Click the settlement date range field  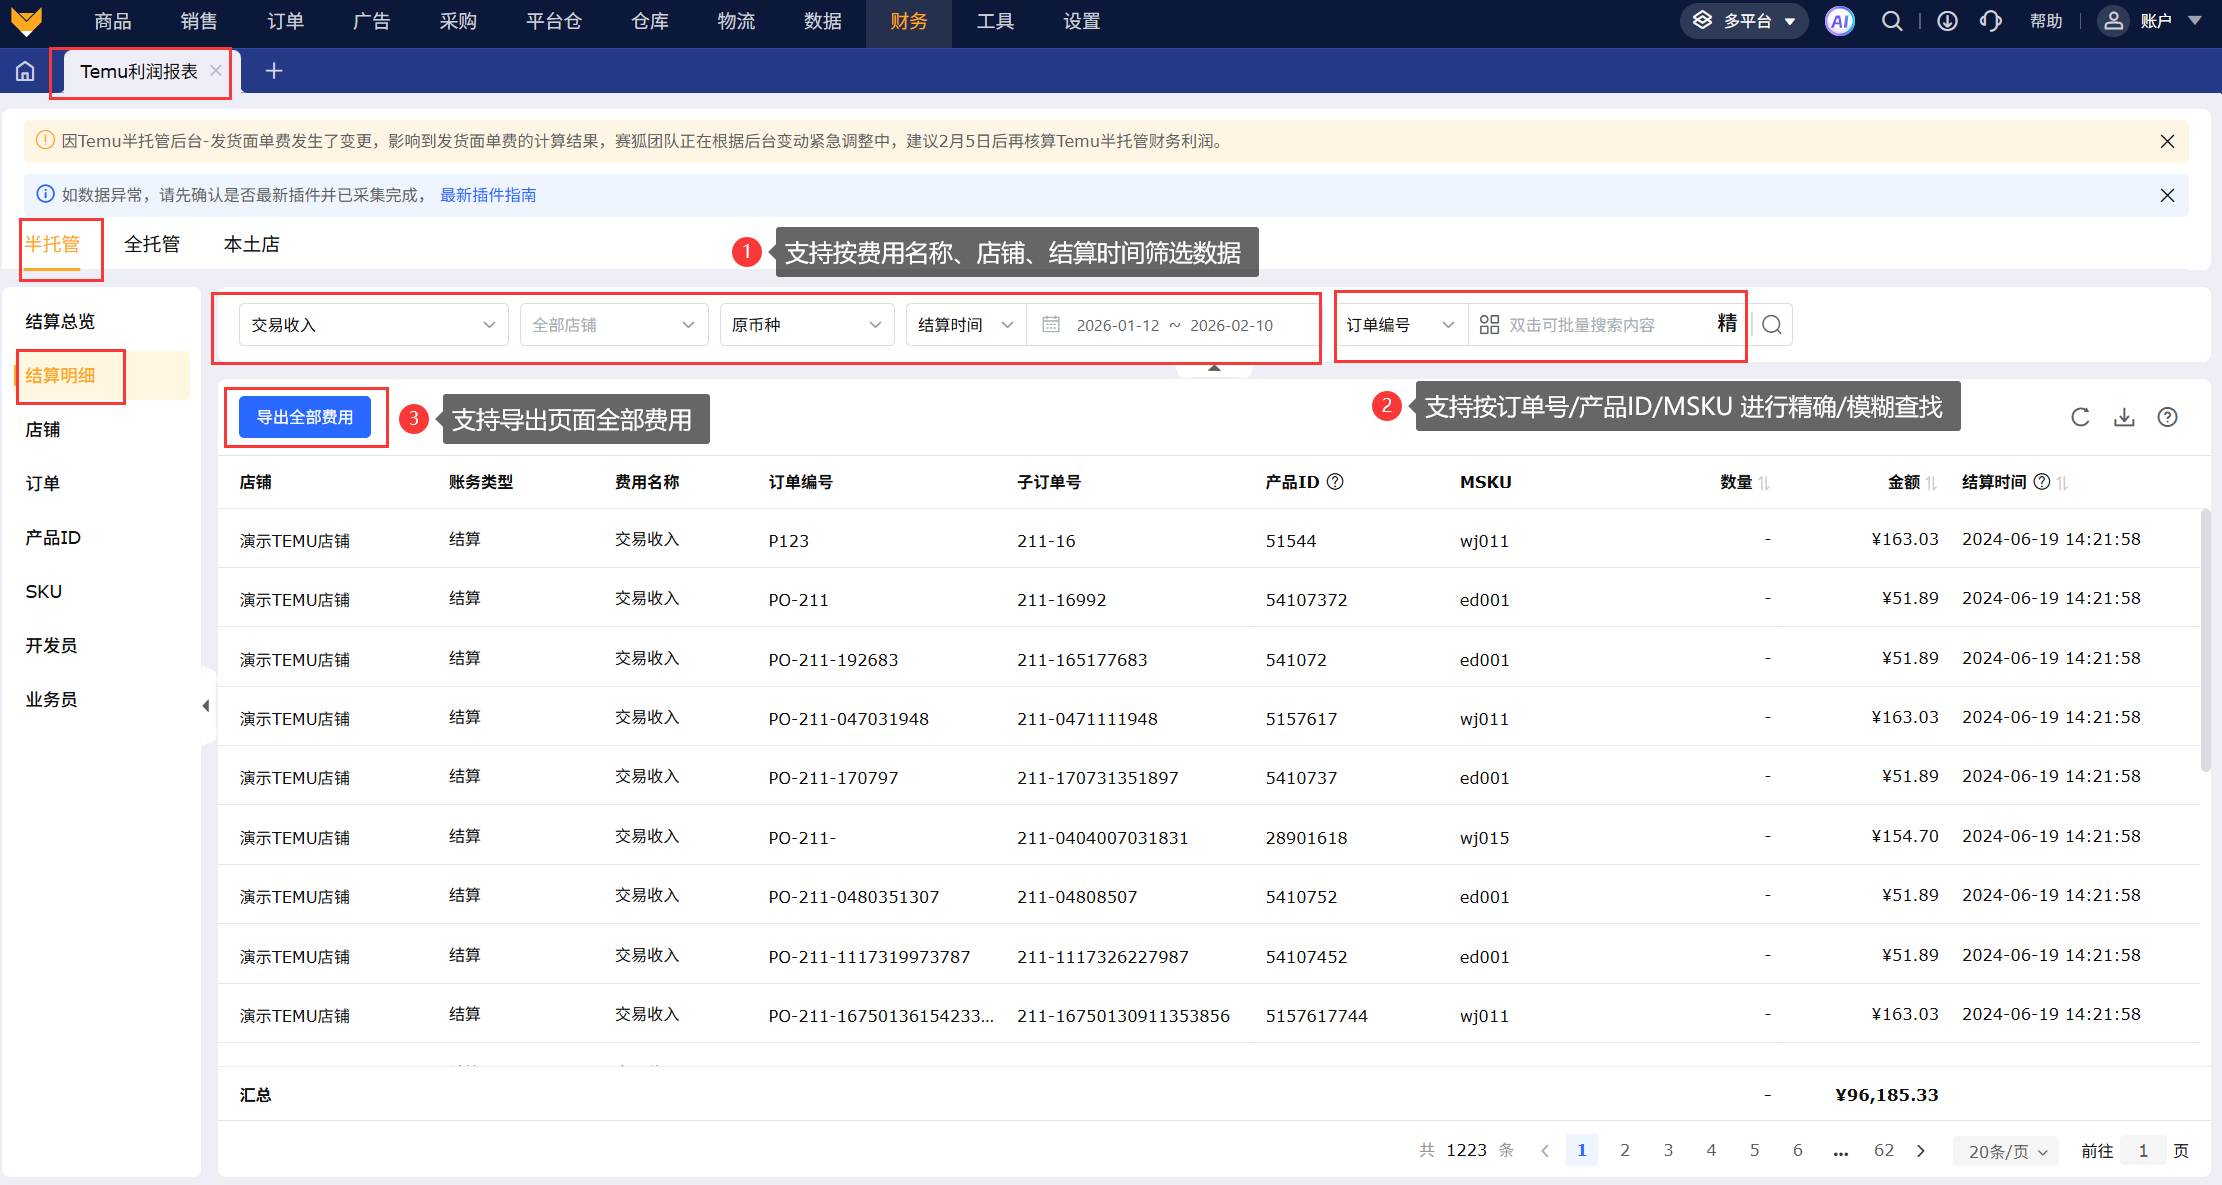tap(1174, 325)
